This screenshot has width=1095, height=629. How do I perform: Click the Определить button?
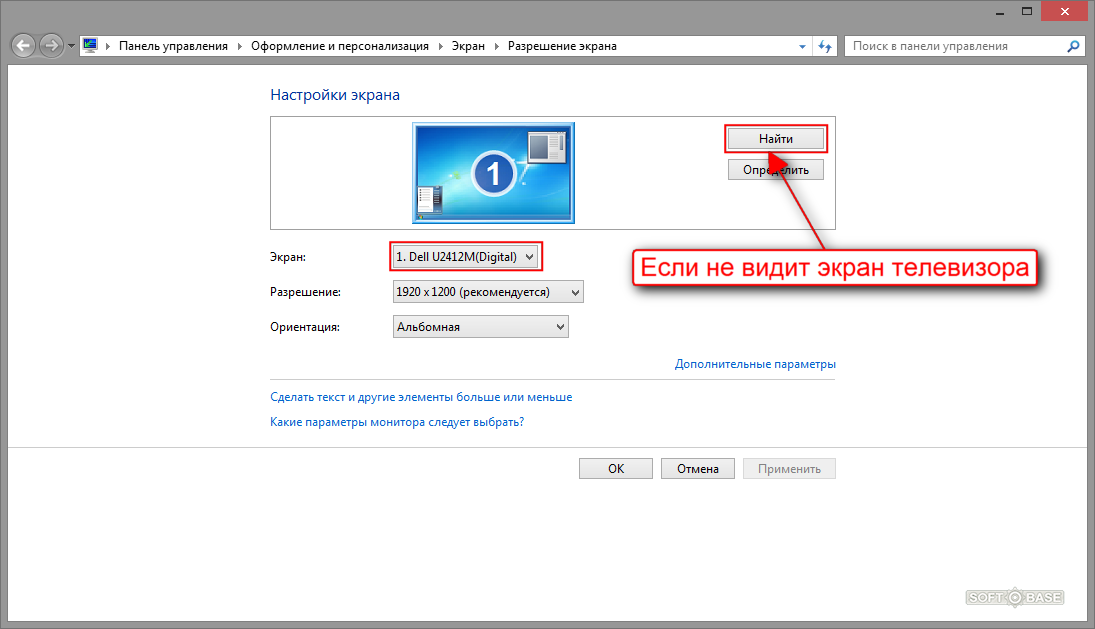coord(776,170)
